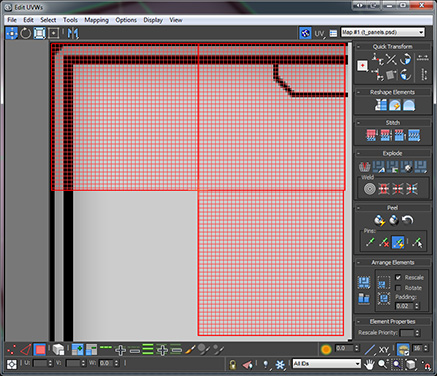Uncheck the Rescale checkbox

click(x=398, y=277)
